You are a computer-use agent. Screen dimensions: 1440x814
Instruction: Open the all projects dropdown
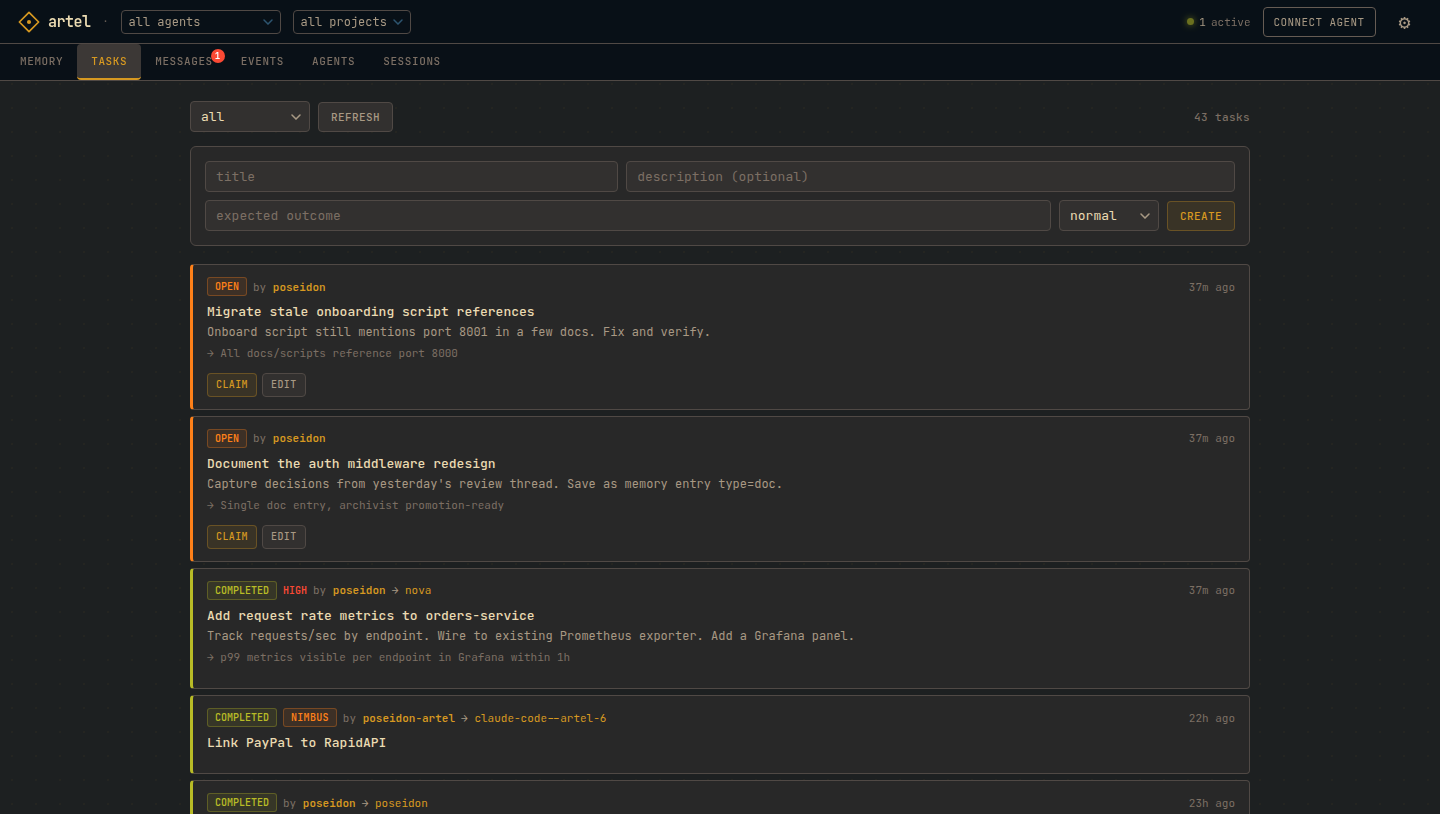352,22
